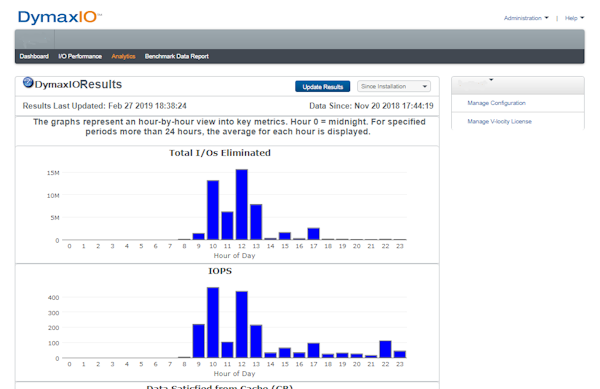Click the DymaxIO logo
The image size is (600, 389).
(x=60, y=17)
